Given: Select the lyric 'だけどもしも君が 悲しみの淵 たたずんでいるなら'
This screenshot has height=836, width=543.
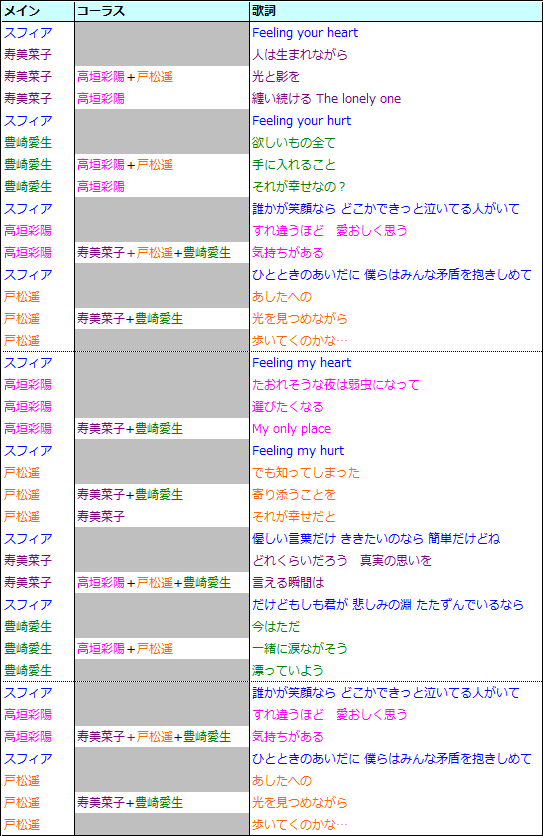Looking at the screenshot, I should coord(388,605).
